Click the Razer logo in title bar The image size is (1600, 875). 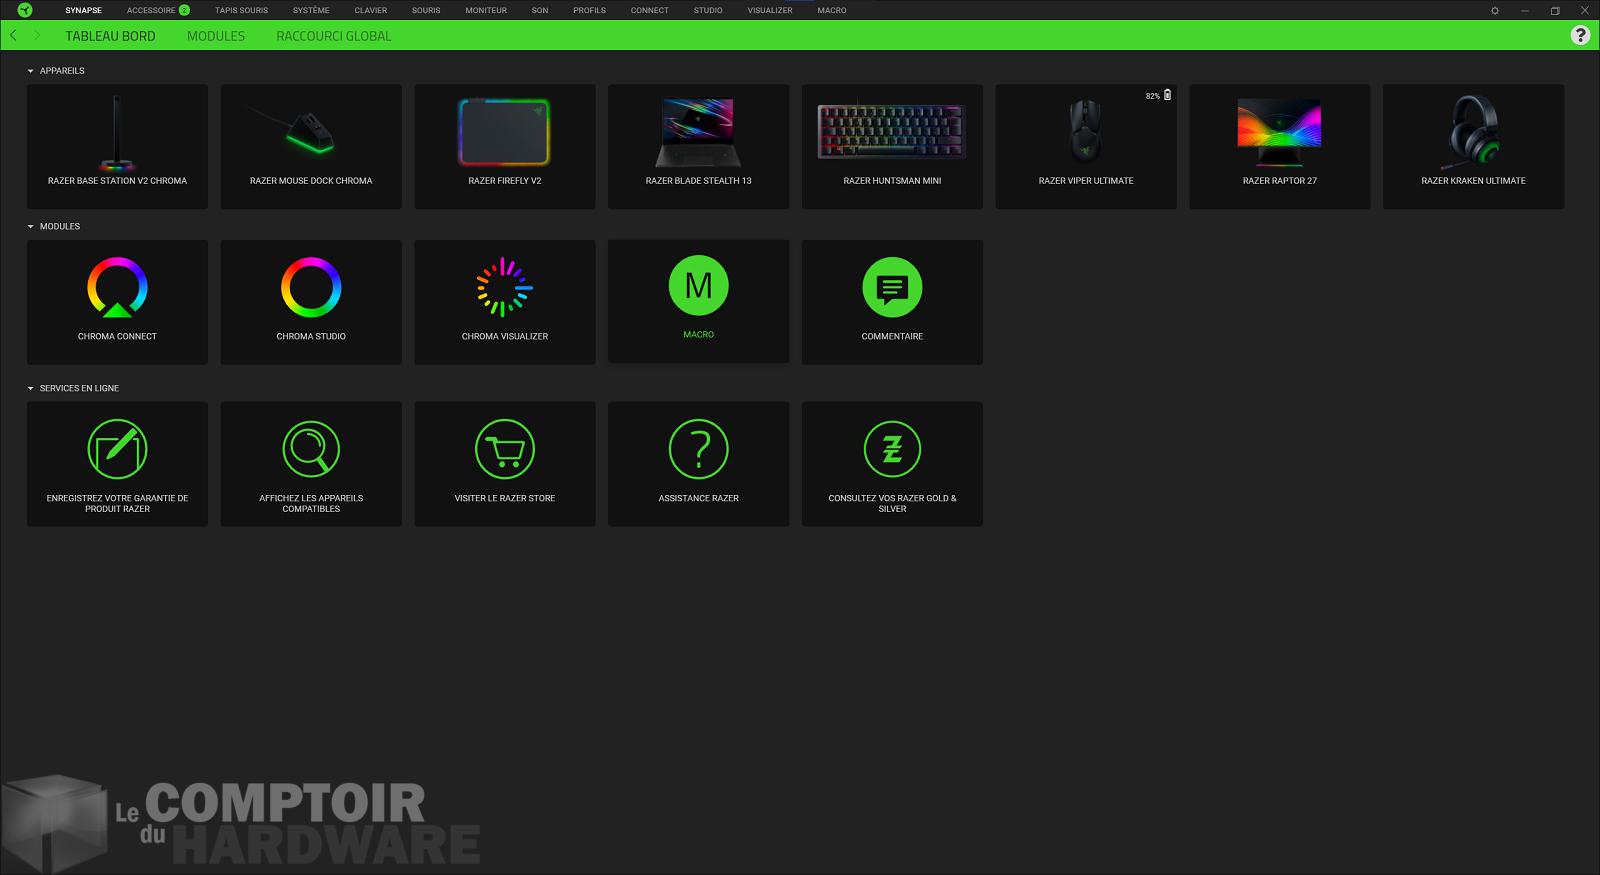pyautogui.click(x=25, y=10)
